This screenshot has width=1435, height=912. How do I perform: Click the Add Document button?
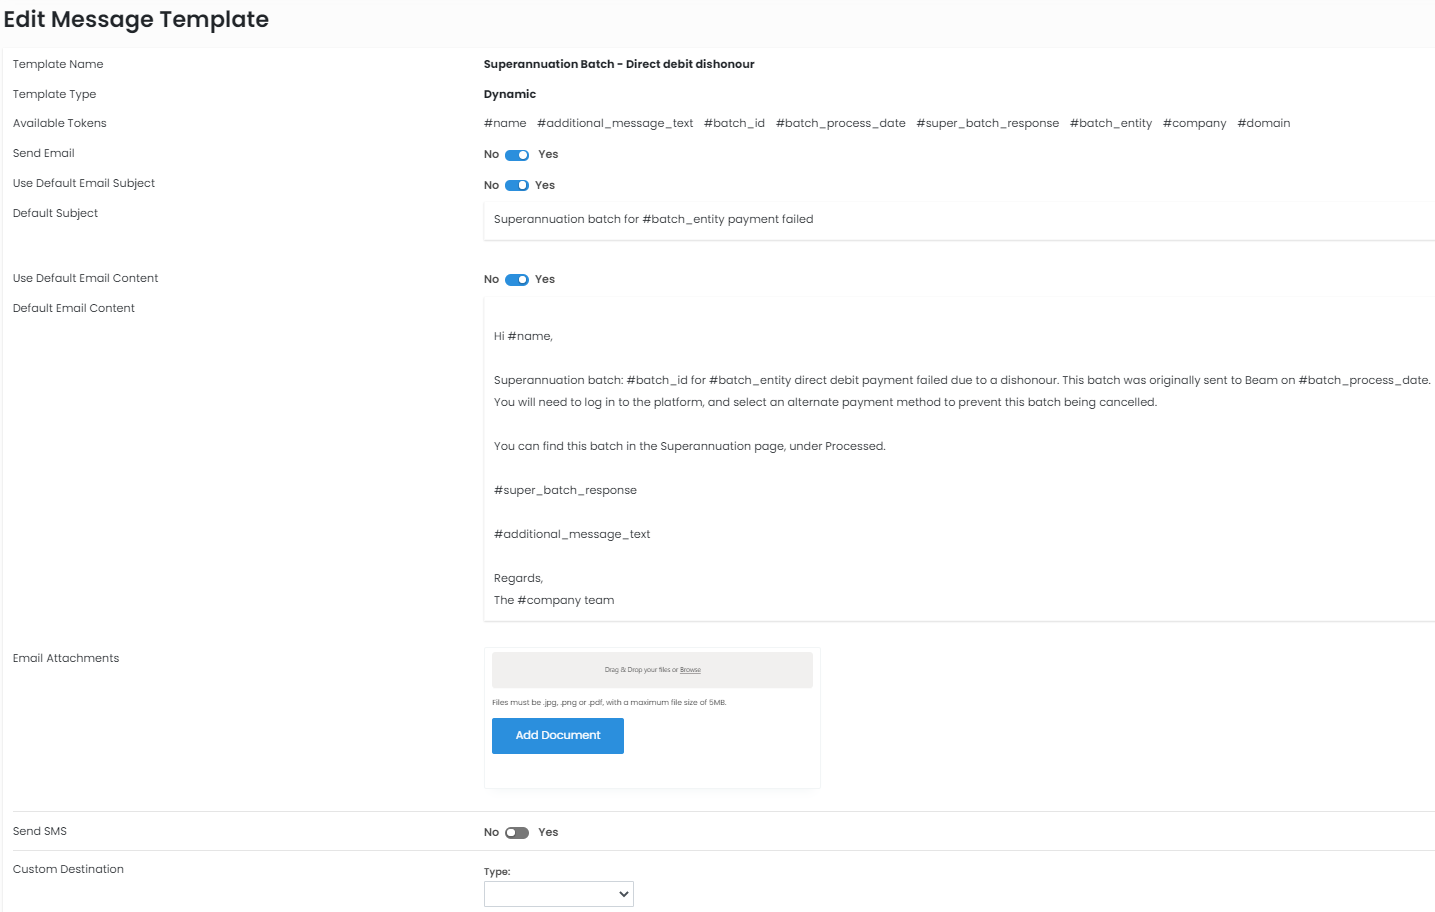557,736
